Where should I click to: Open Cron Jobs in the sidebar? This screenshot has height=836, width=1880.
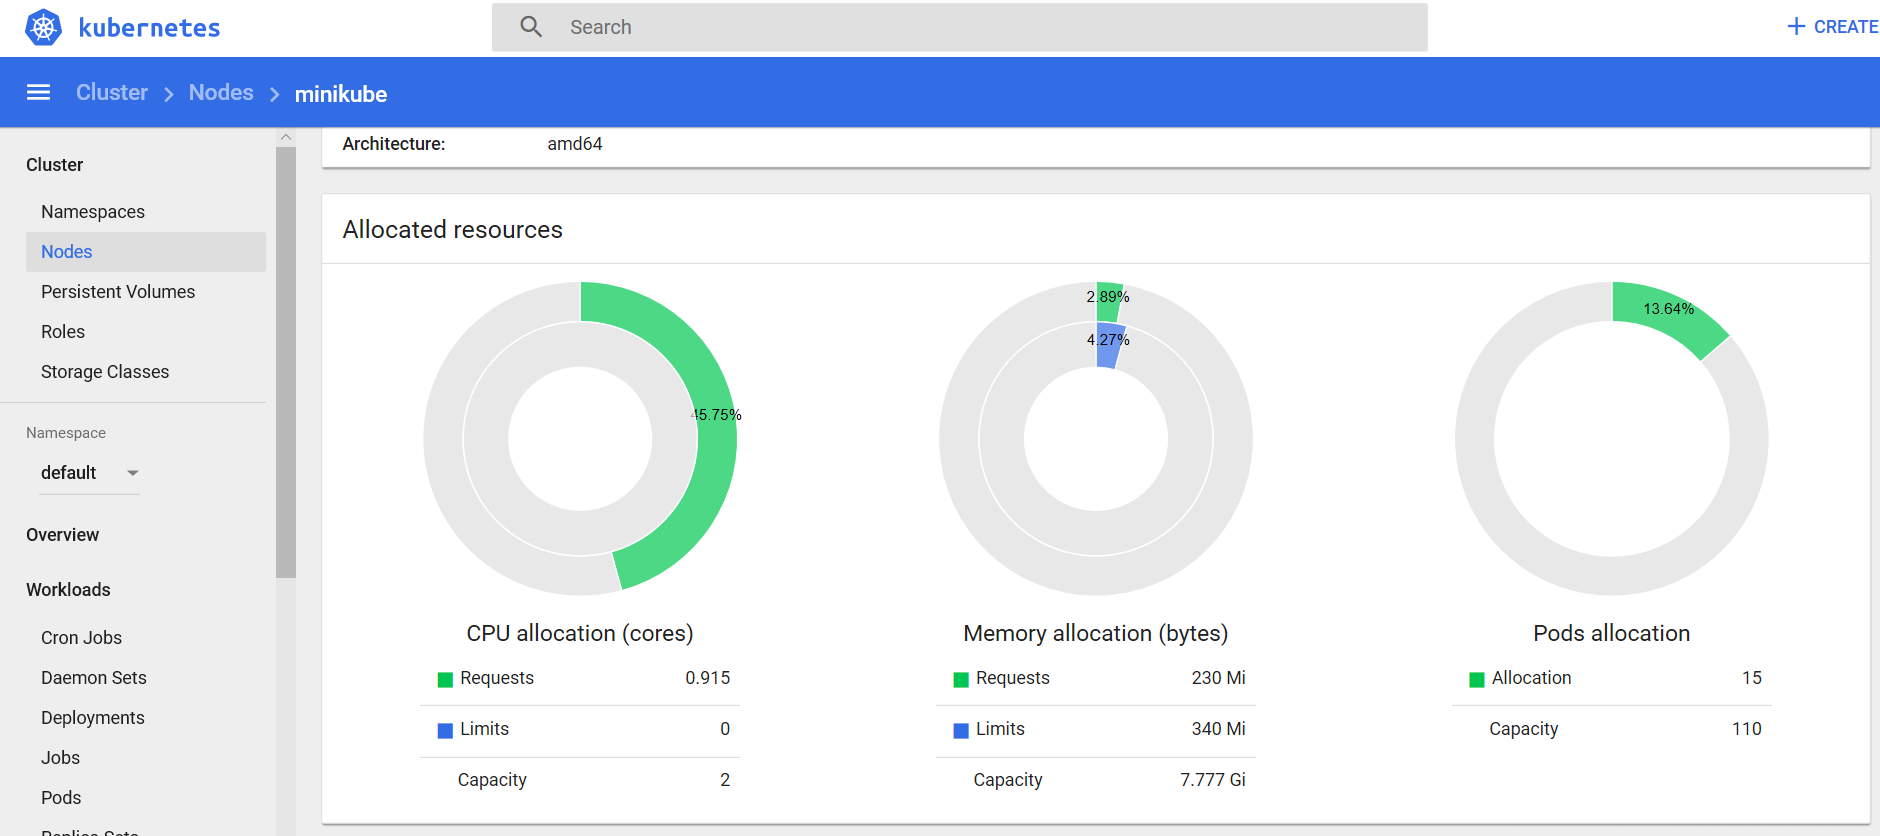(x=81, y=638)
